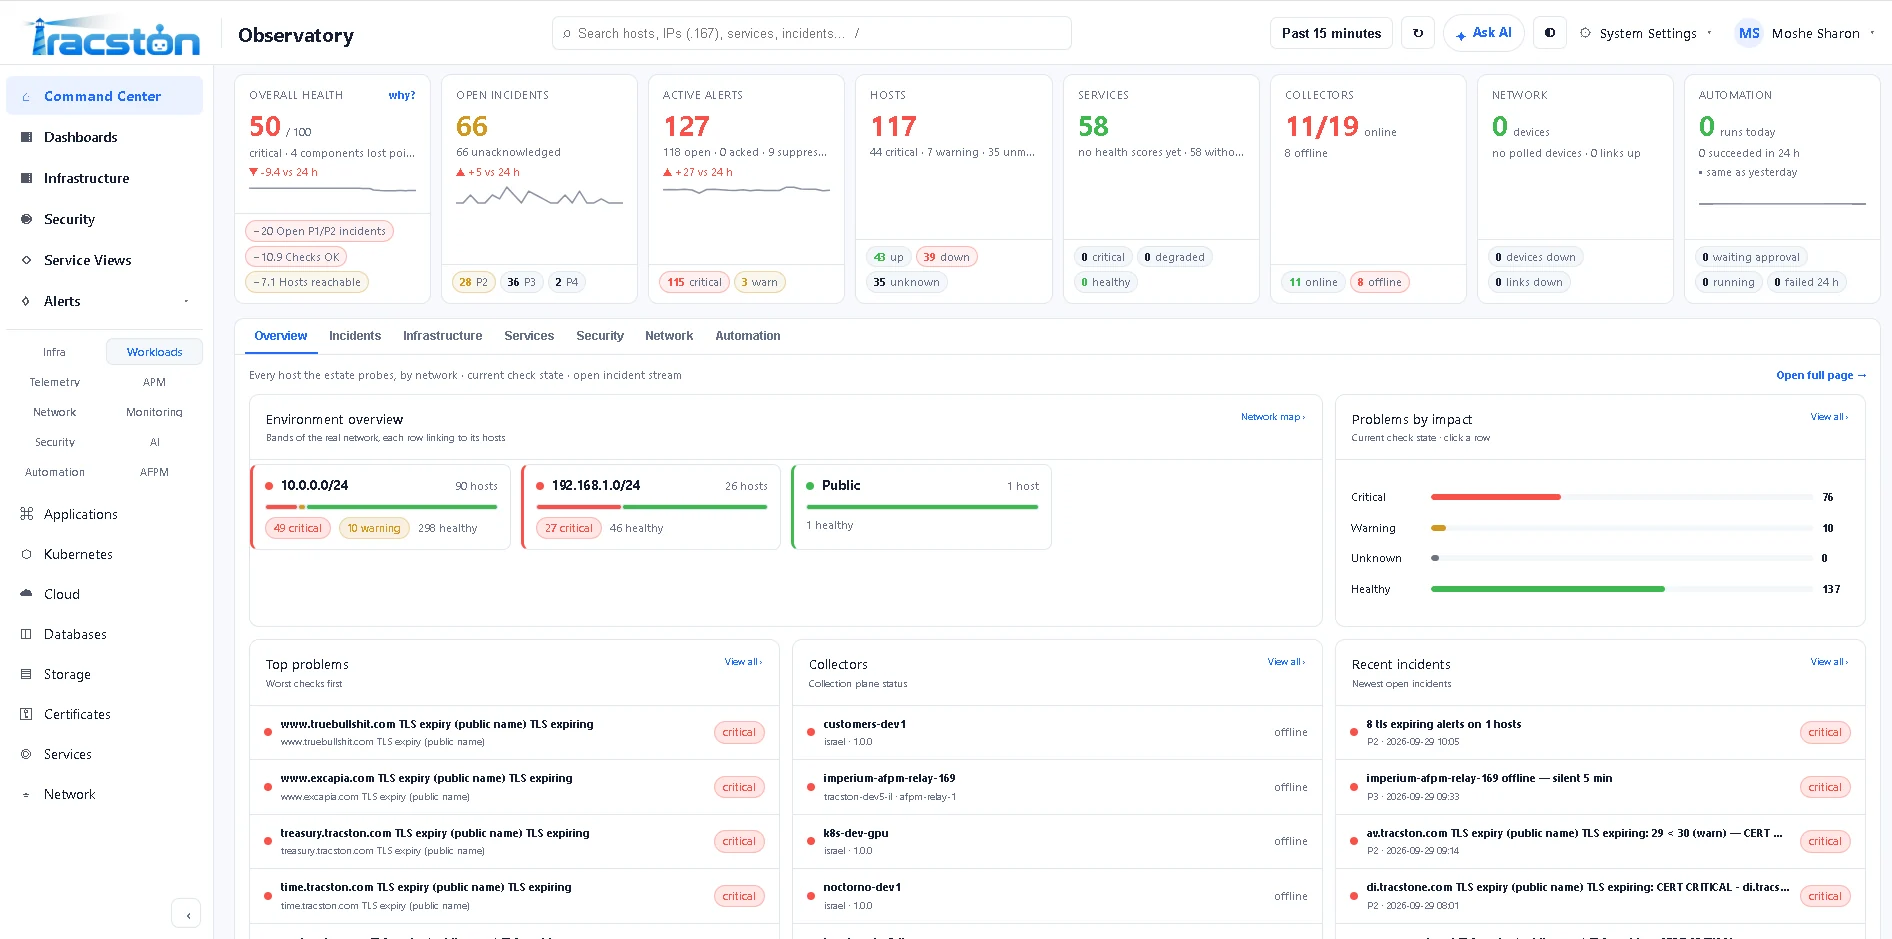
Task: Click the Network sidebar icon
Action: click(26, 795)
